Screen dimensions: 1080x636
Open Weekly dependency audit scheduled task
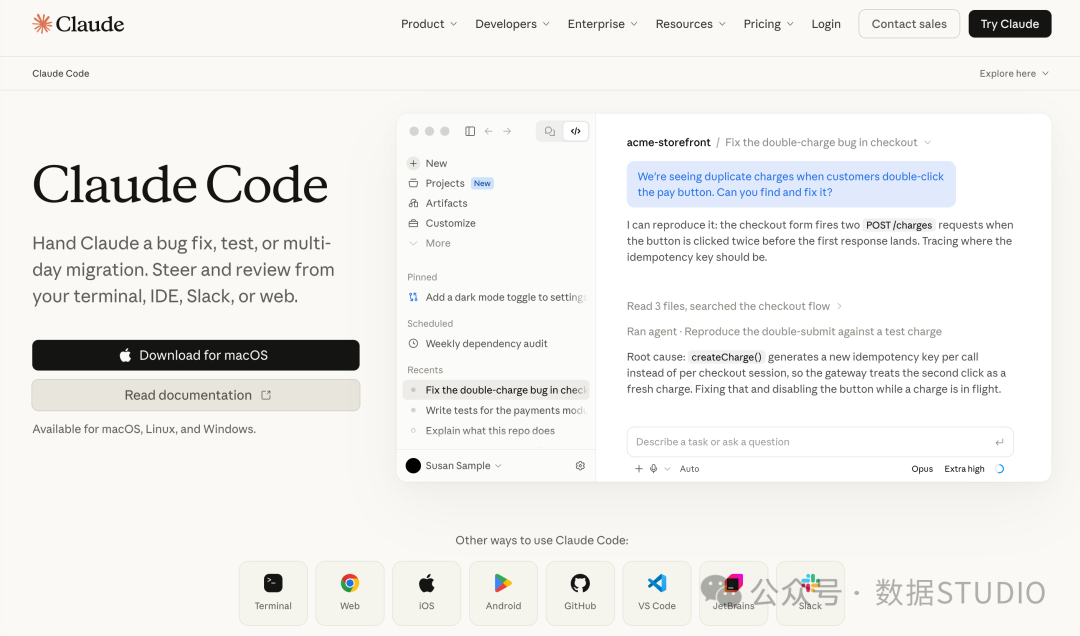(x=486, y=343)
